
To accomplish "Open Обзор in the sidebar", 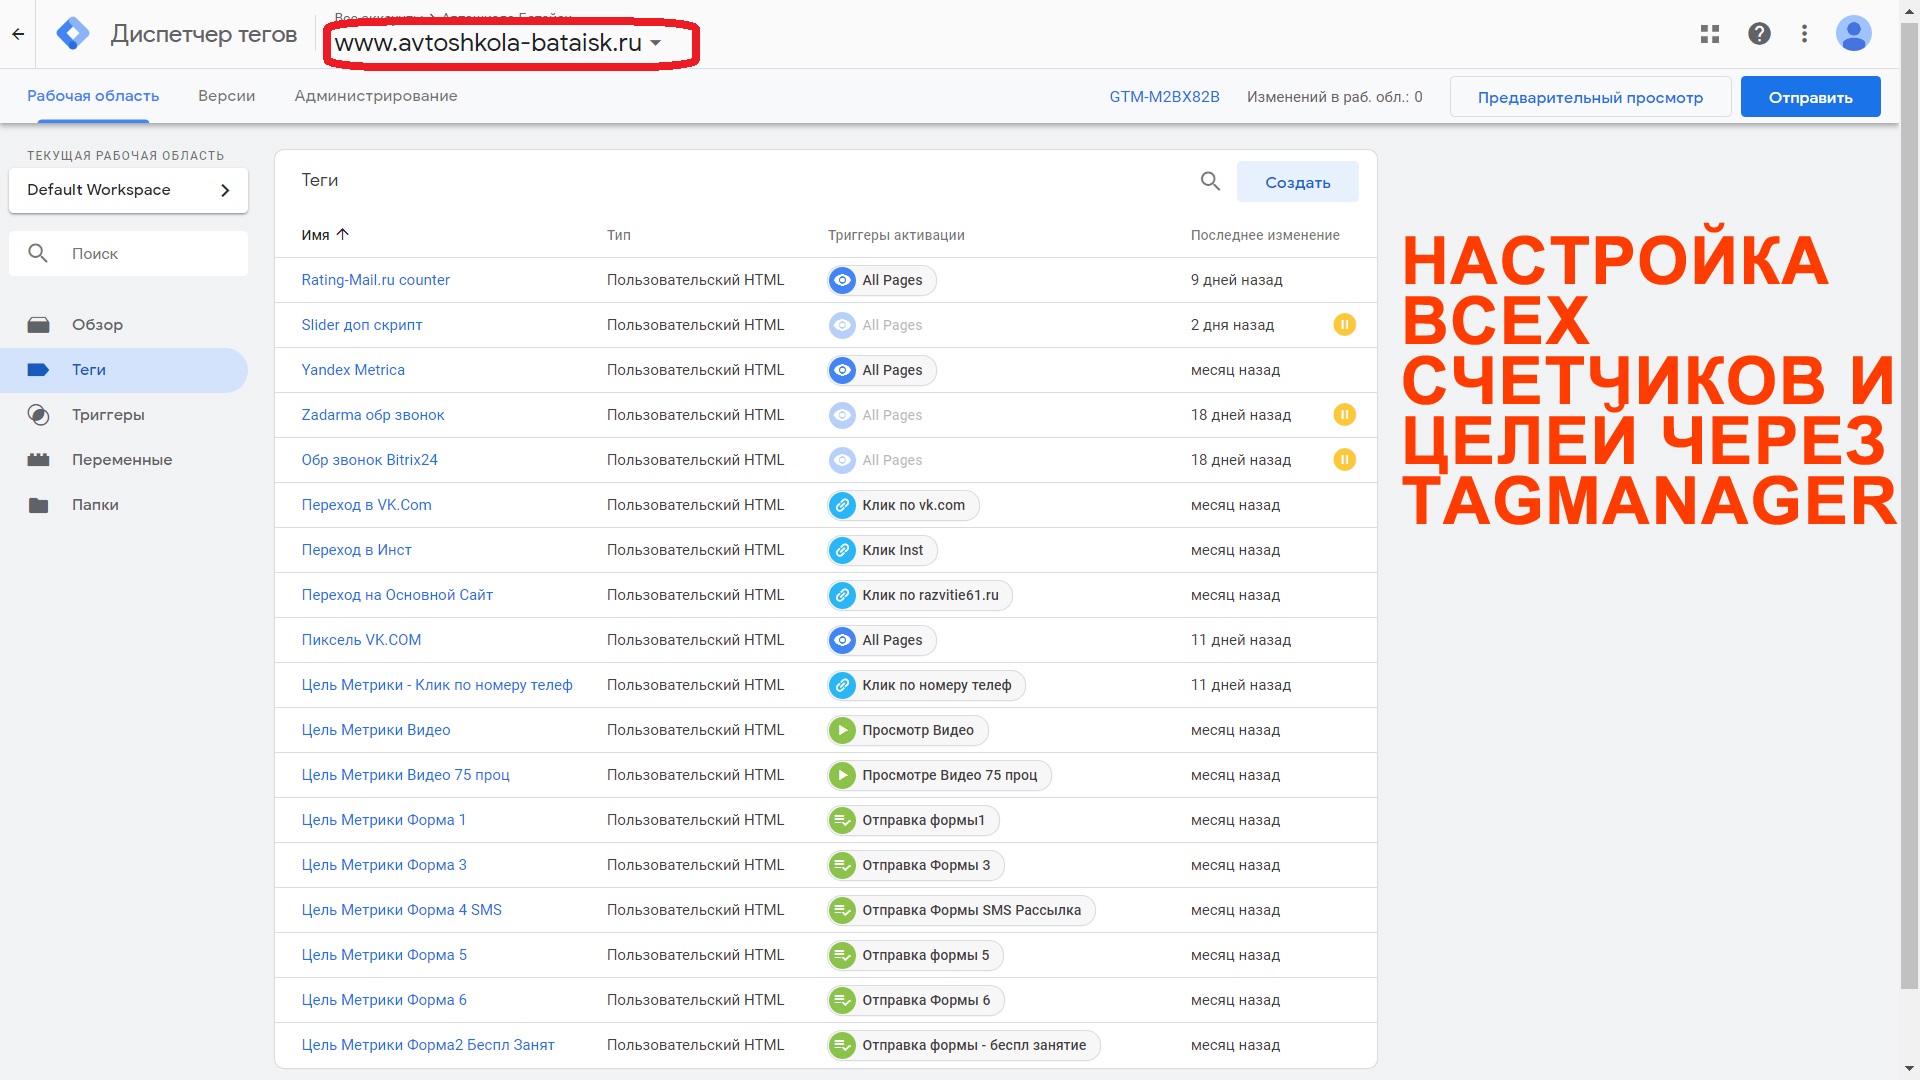I will click(97, 324).
